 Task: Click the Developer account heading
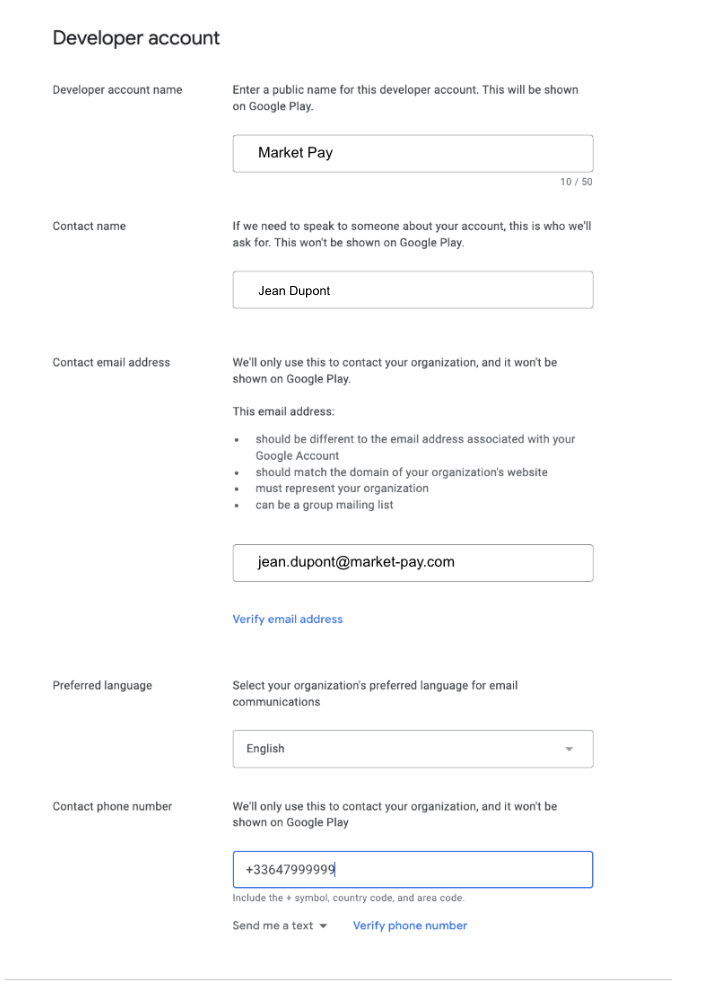click(136, 38)
